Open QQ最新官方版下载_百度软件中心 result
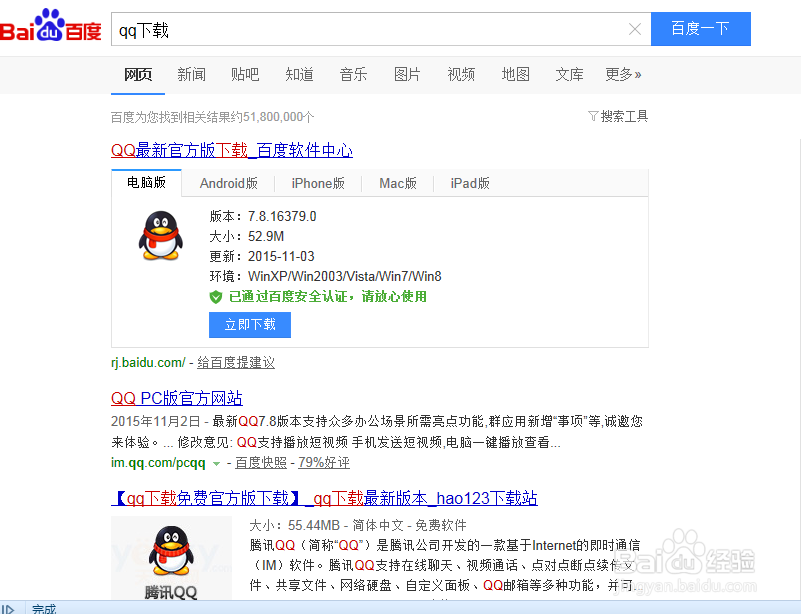Viewport: 801px width, 614px height. coord(232,150)
